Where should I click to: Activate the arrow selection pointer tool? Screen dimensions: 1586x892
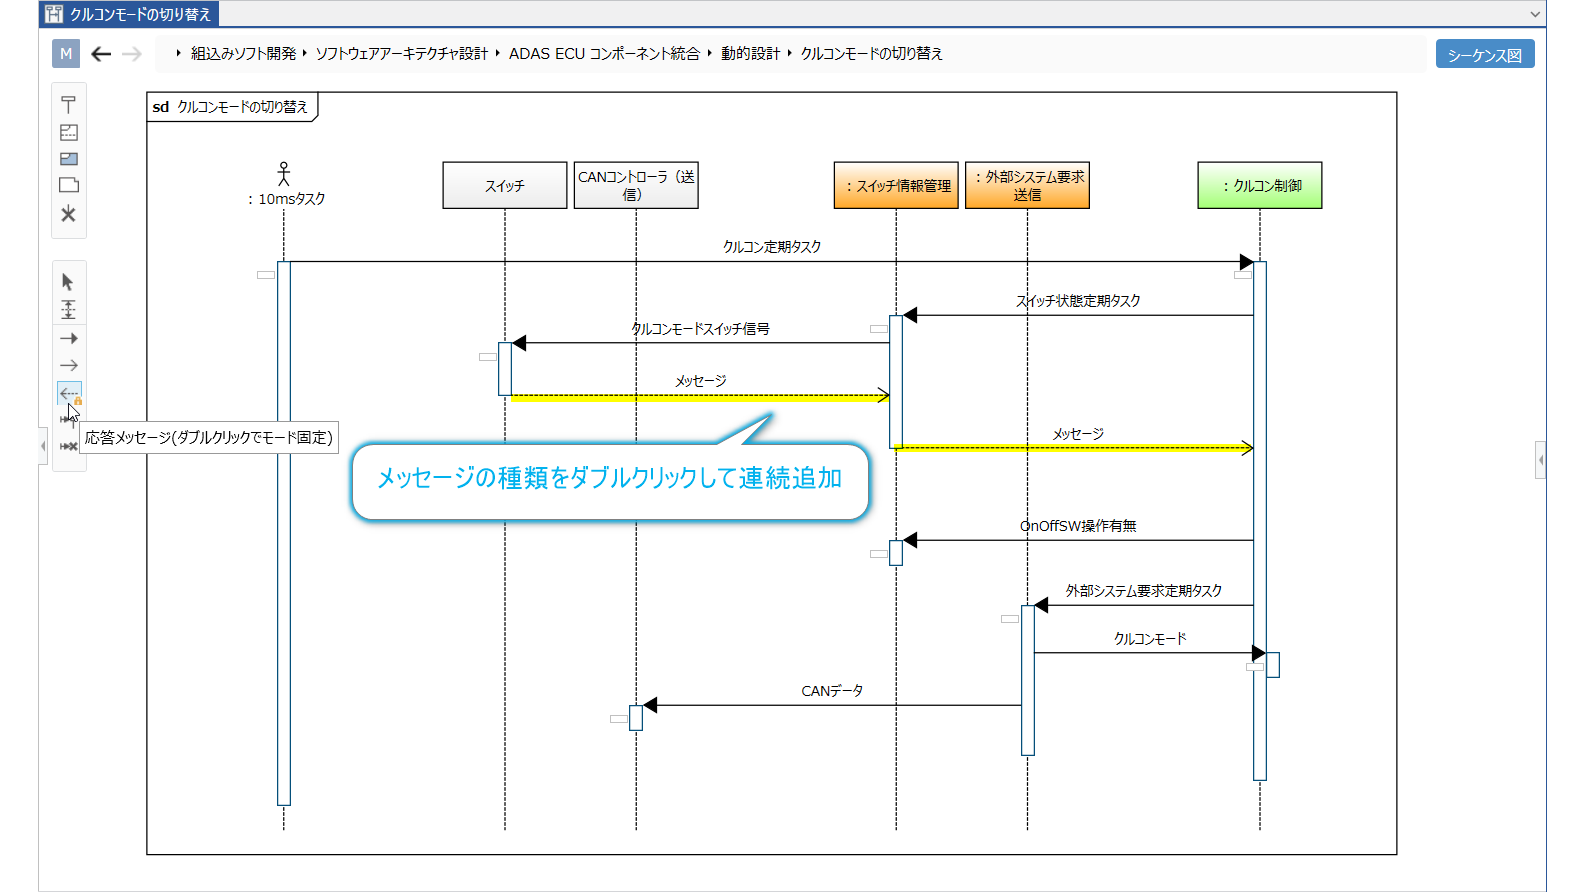coord(68,282)
